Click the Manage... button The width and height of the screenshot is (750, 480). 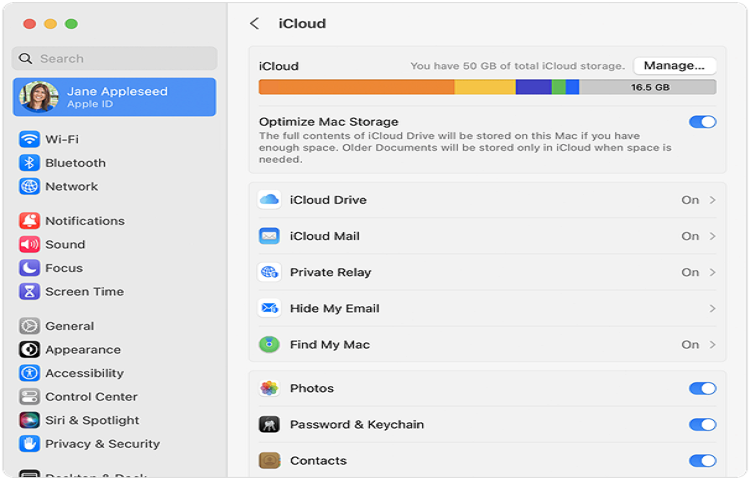click(674, 65)
